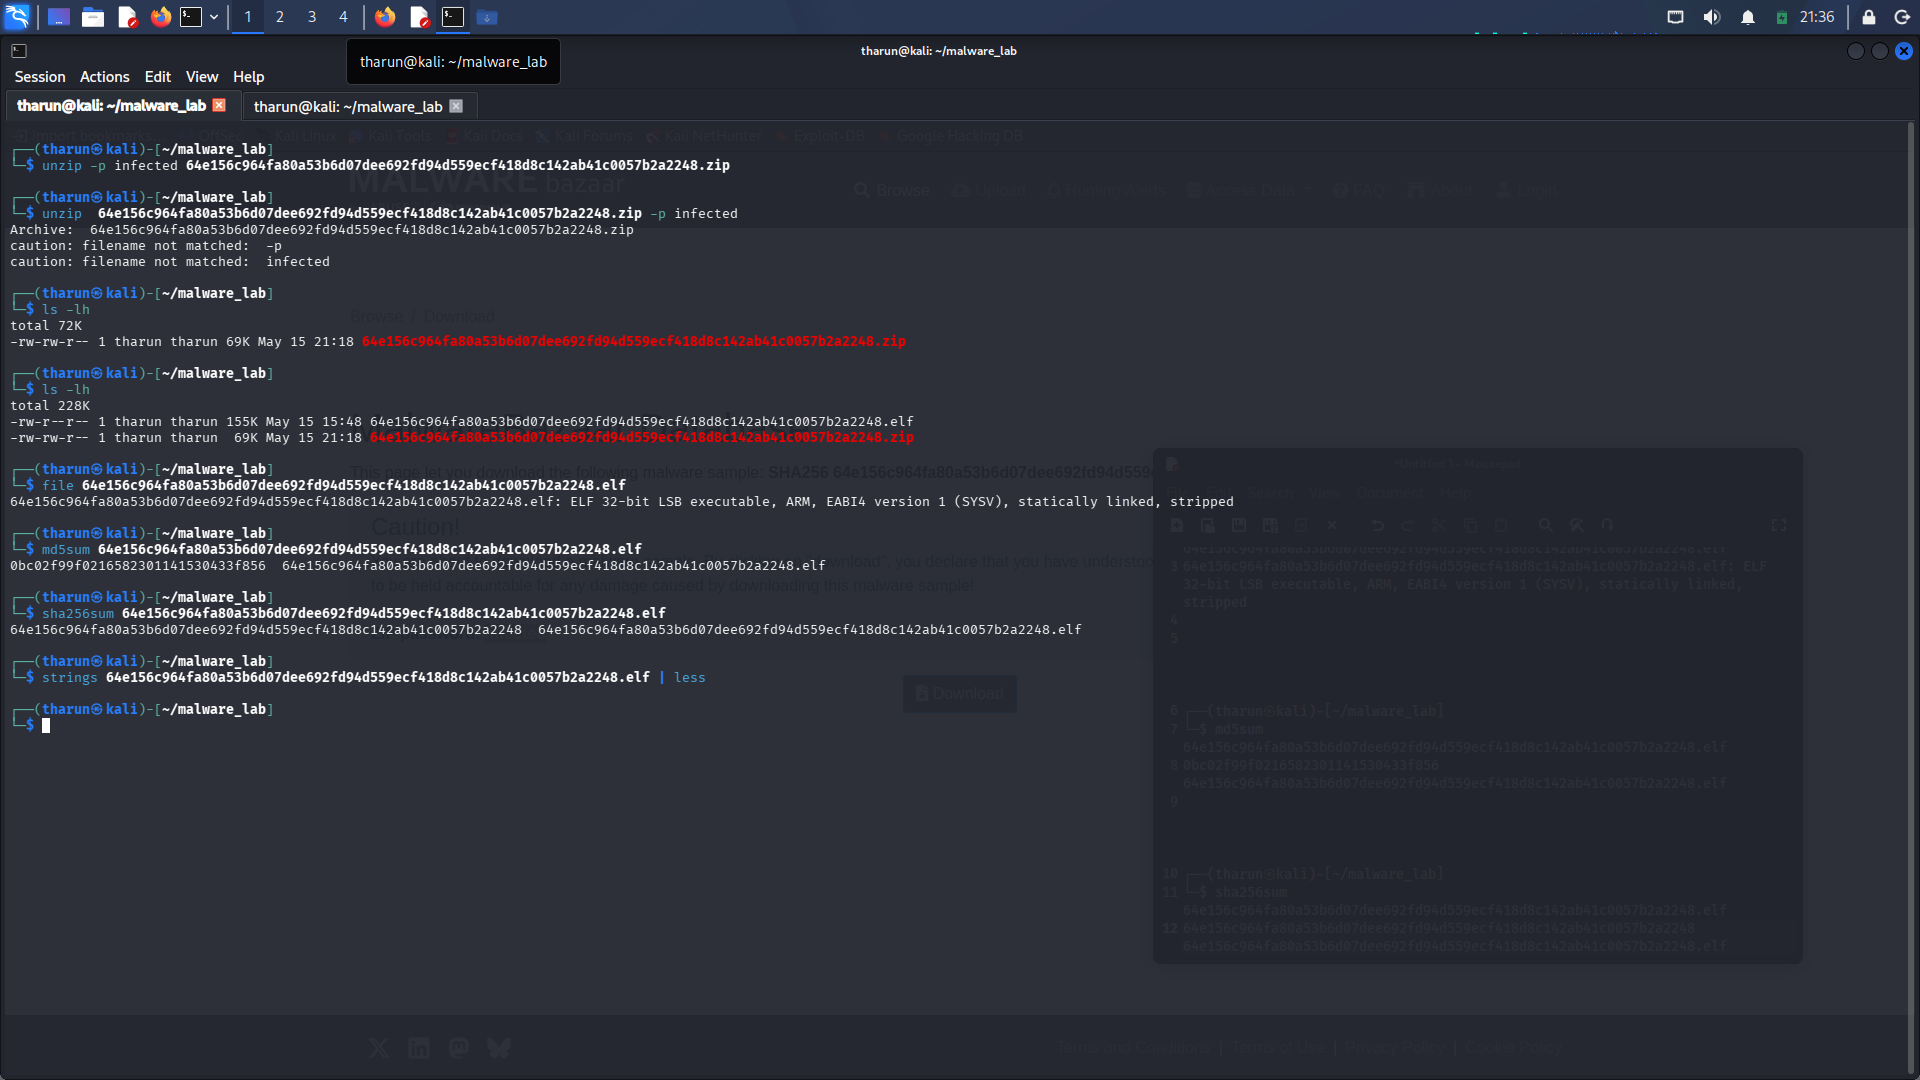Switch to workspace 4

click(343, 17)
